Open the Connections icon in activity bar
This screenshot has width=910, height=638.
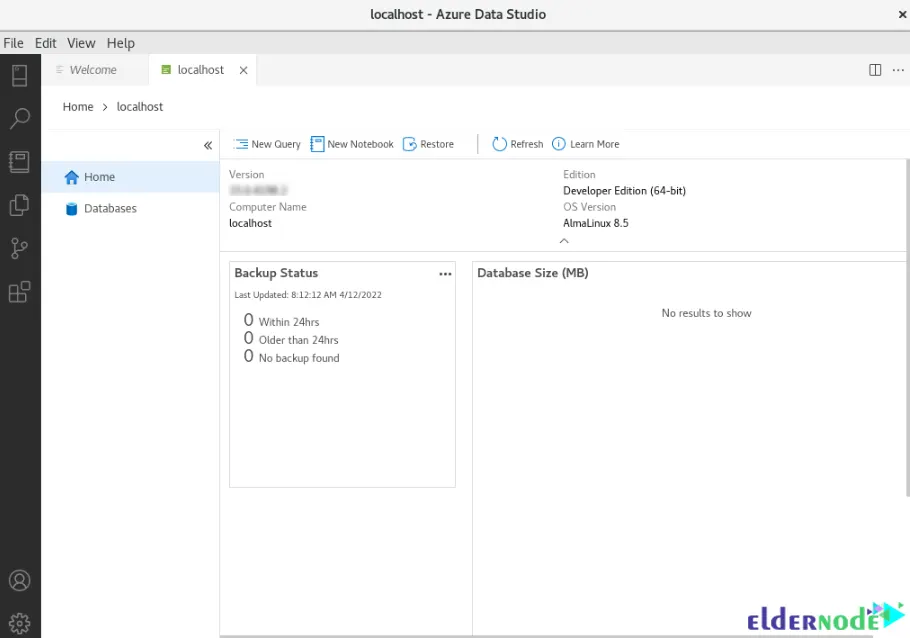coord(19,75)
